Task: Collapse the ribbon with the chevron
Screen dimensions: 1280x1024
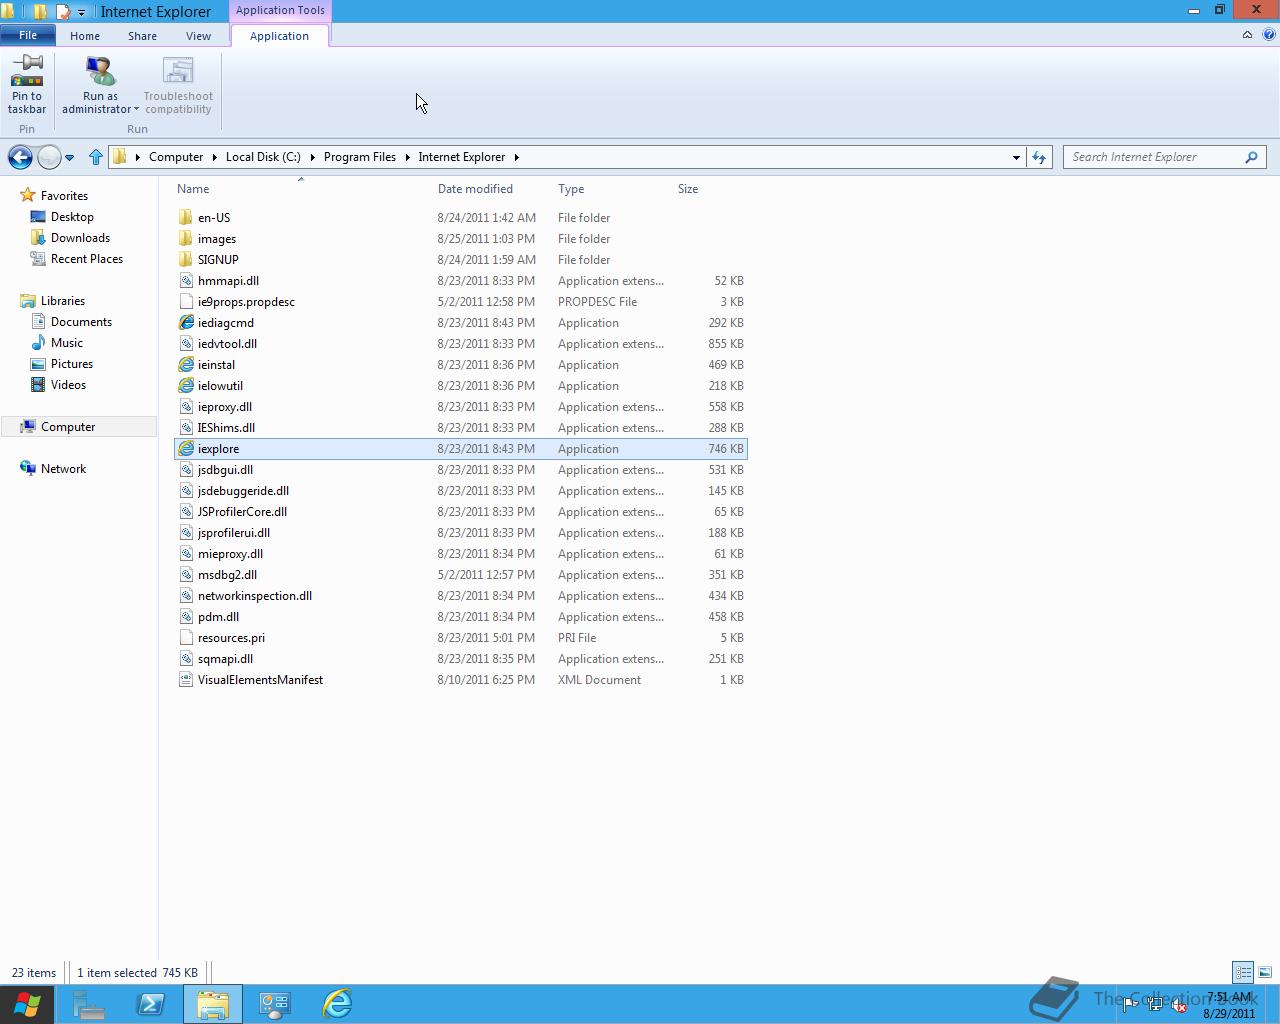Action: point(1247,35)
